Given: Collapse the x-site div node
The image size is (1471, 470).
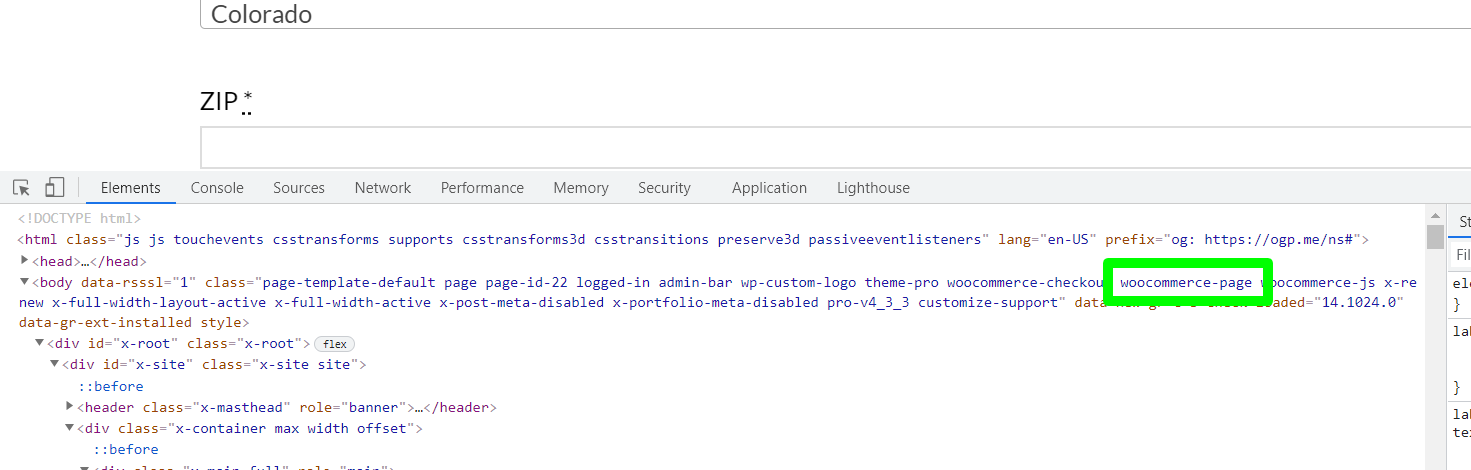Looking at the screenshot, I should pyautogui.click(x=55, y=365).
